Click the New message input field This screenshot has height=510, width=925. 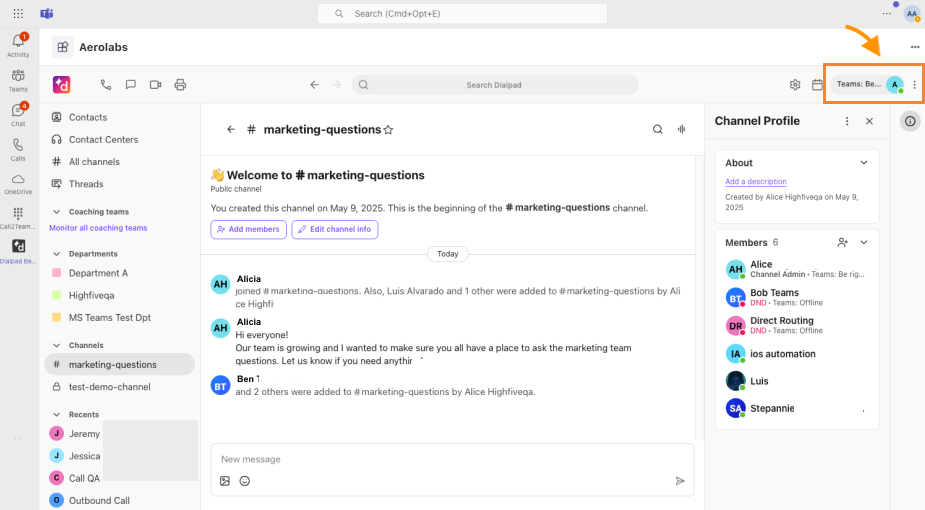(452, 459)
